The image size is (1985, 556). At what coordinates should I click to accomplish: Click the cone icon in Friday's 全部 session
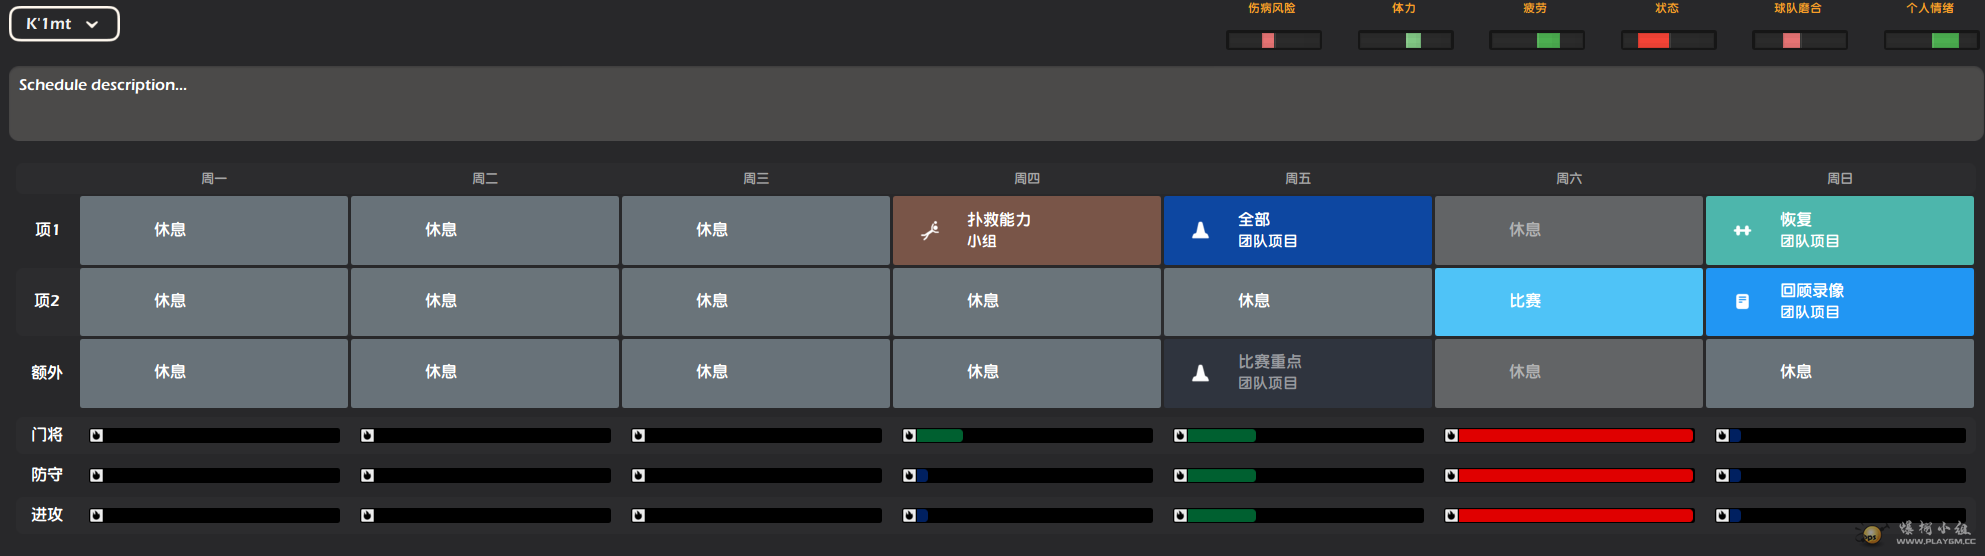pyautogui.click(x=1200, y=231)
